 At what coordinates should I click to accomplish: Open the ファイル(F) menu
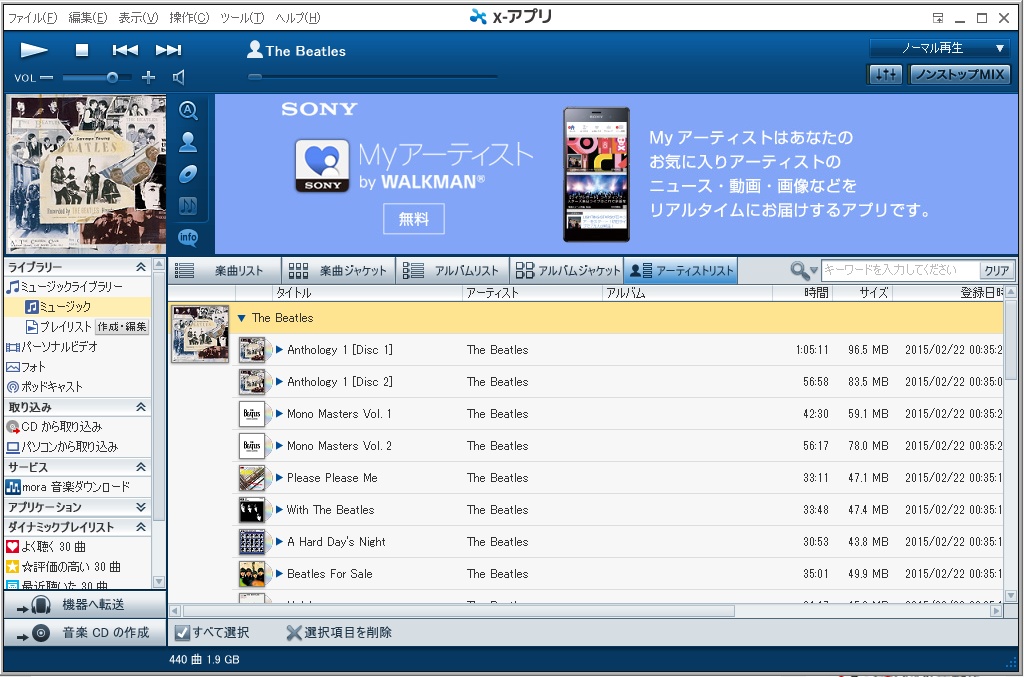(x=33, y=18)
